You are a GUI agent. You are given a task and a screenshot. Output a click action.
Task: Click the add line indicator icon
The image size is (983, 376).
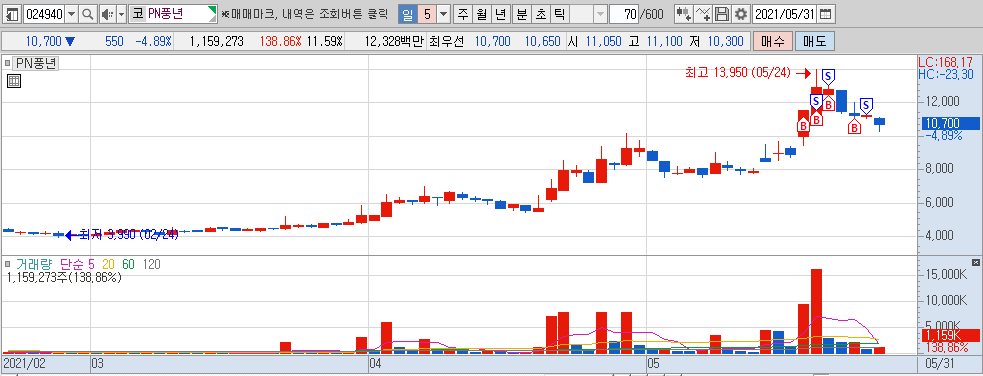703,14
